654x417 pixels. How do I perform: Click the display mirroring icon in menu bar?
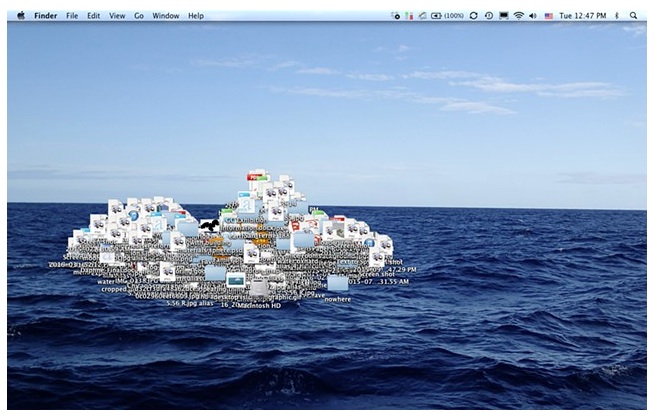click(503, 16)
